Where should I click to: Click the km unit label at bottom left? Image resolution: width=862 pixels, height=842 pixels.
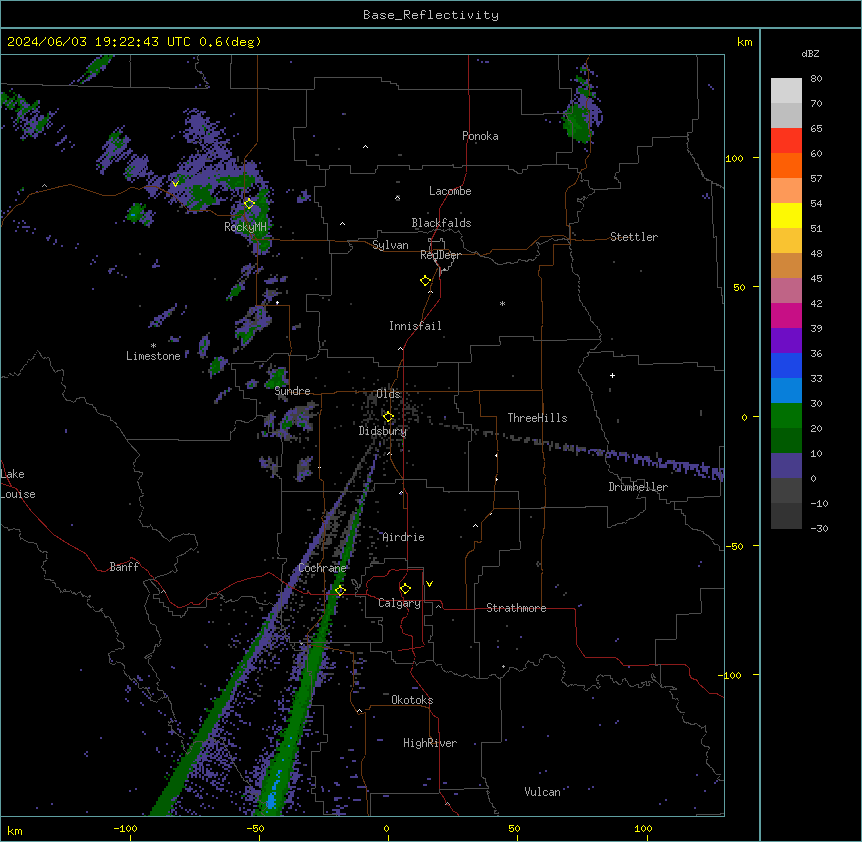pos(15,830)
